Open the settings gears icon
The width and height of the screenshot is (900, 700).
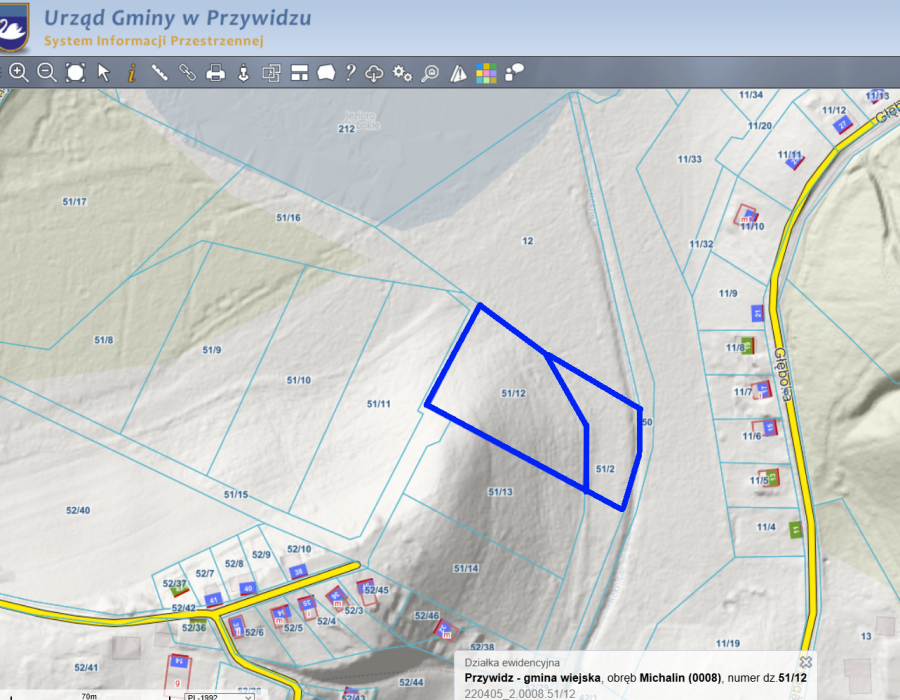402,72
